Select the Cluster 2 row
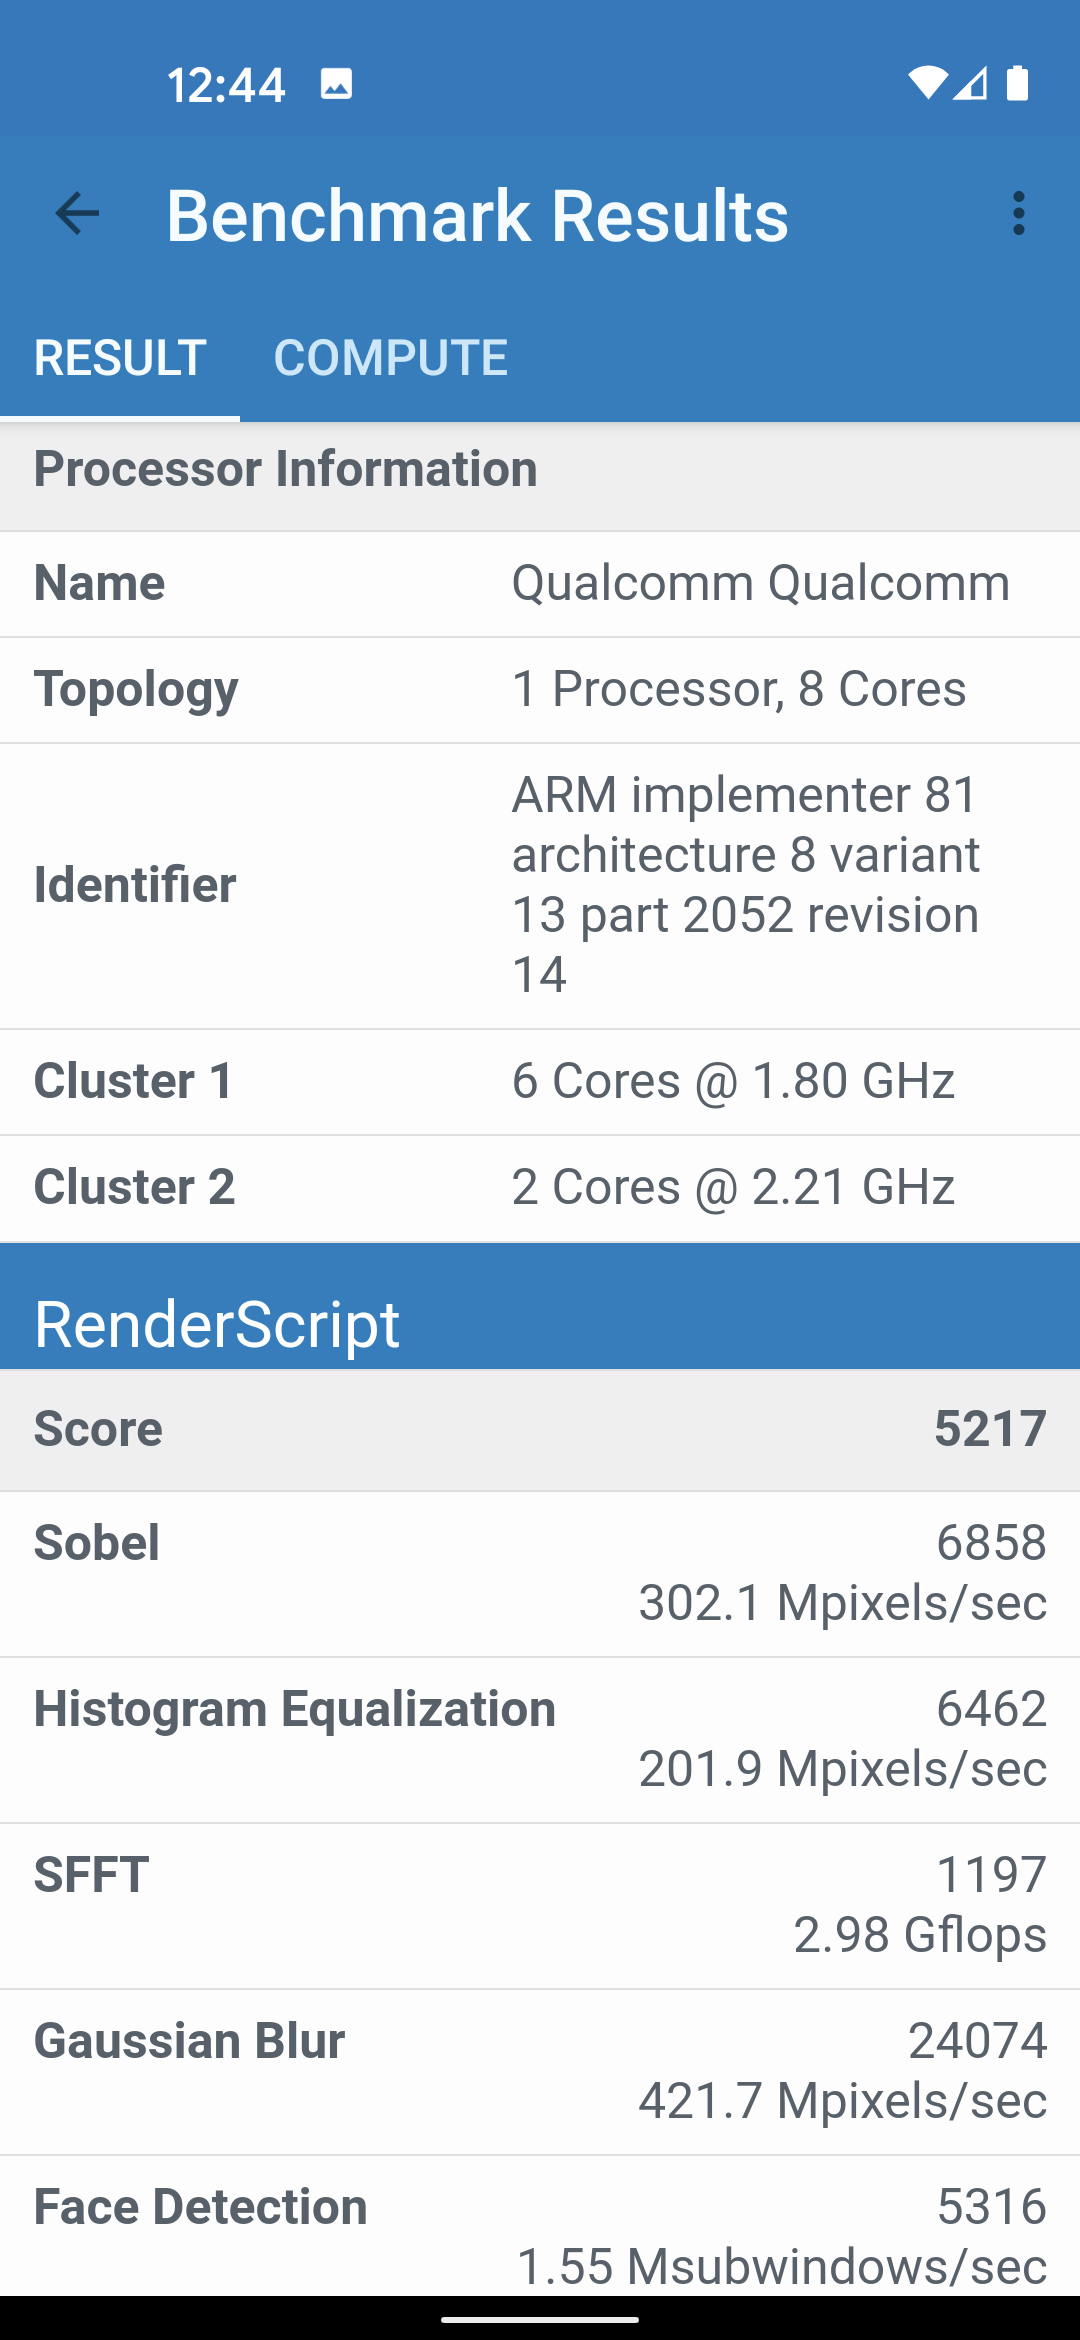The width and height of the screenshot is (1080, 2340). click(x=540, y=1188)
